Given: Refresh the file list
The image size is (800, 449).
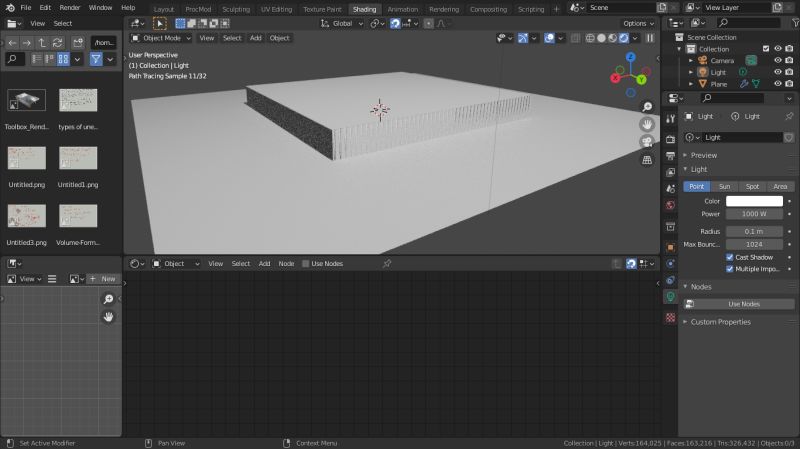Looking at the screenshot, I should (58, 43).
